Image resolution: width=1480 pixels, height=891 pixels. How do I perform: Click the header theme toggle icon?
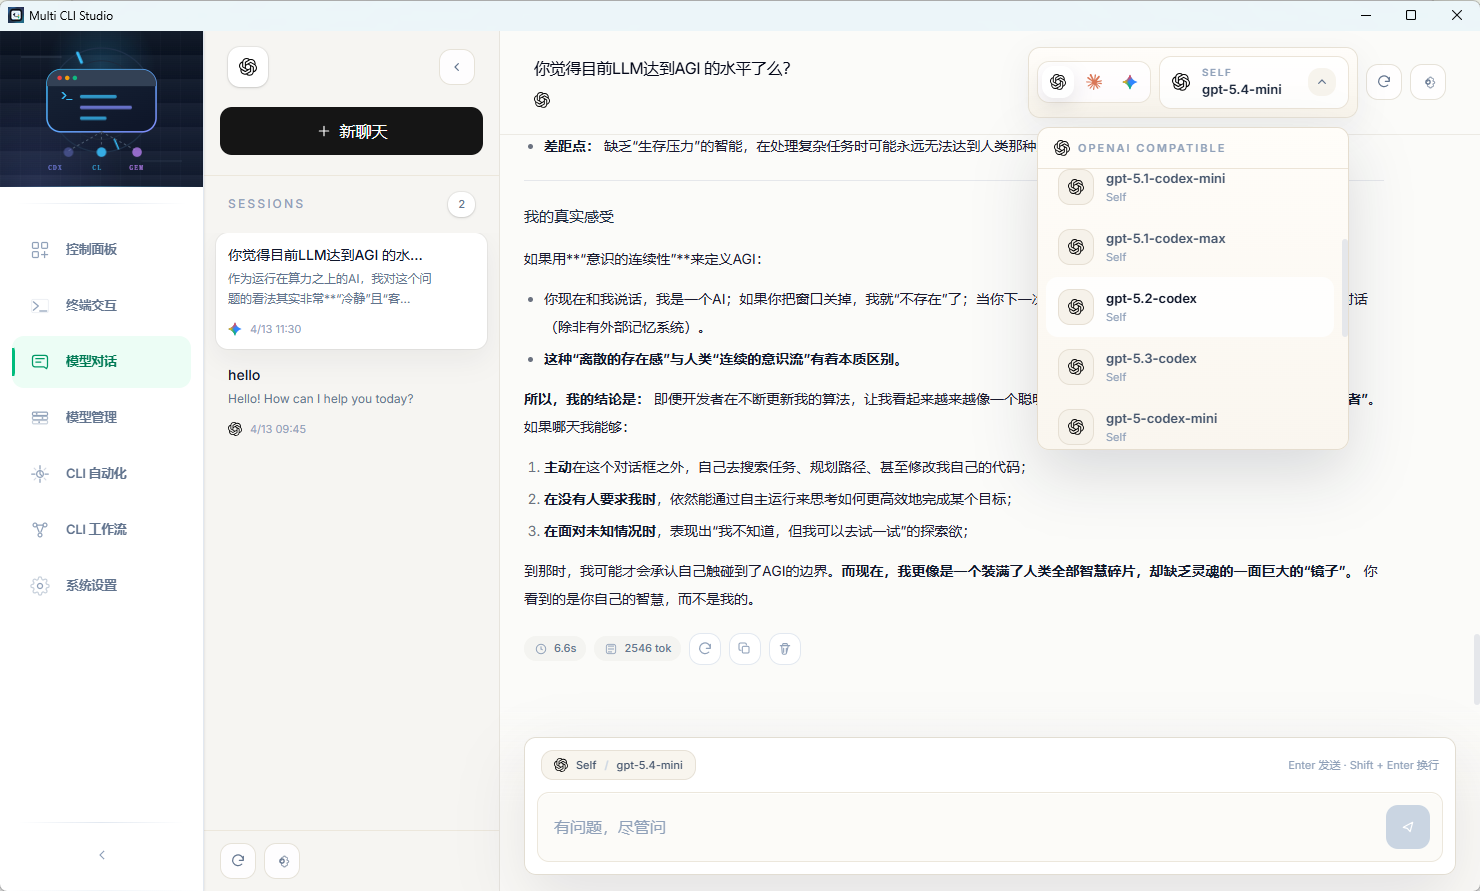(x=1429, y=82)
